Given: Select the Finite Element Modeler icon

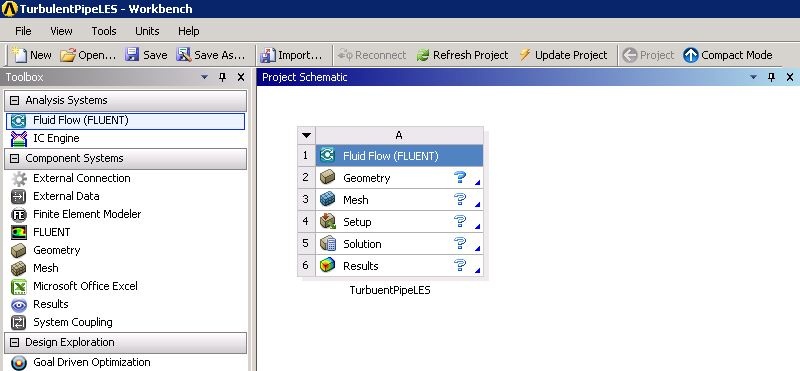Looking at the screenshot, I should coord(18,214).
